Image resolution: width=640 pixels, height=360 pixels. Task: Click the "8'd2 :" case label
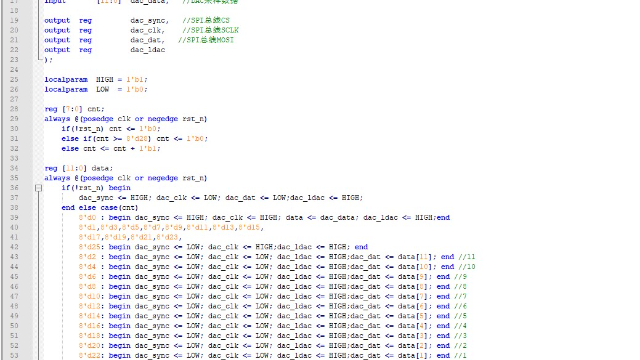(91, 257)
